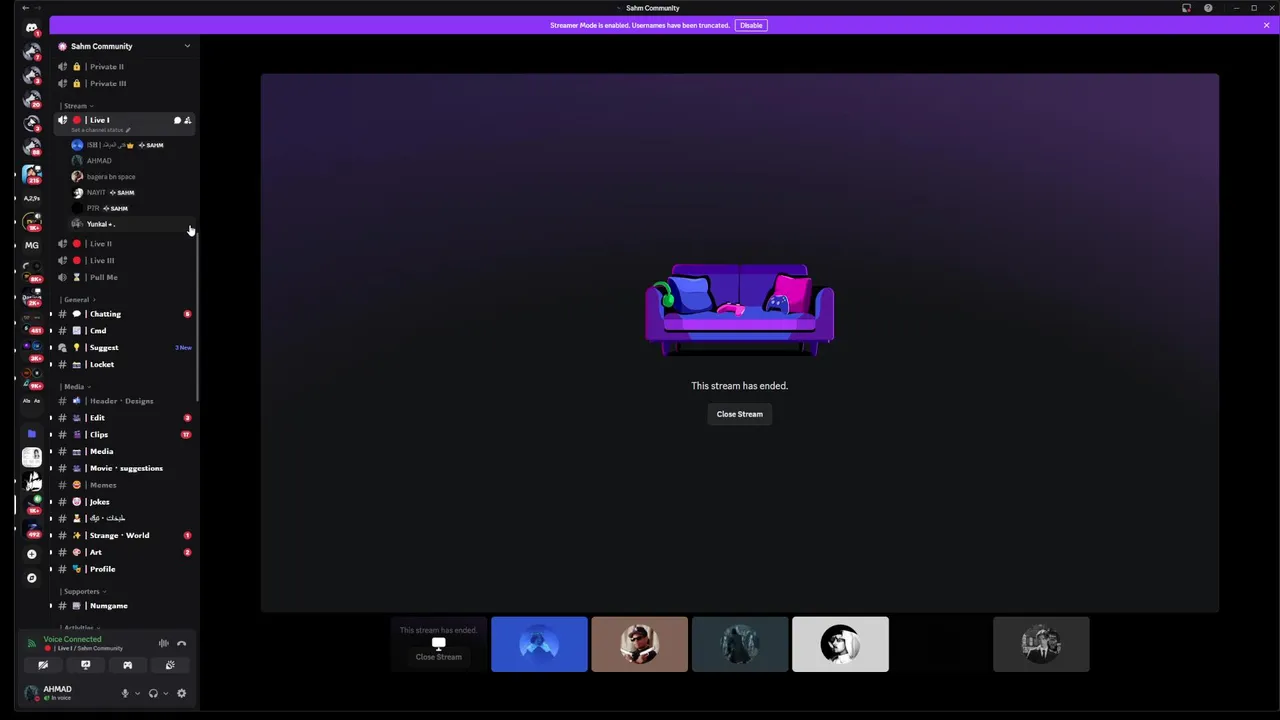Select user bagera bn space
Viewport: 1280px width, 720px height.
(131, 177)
